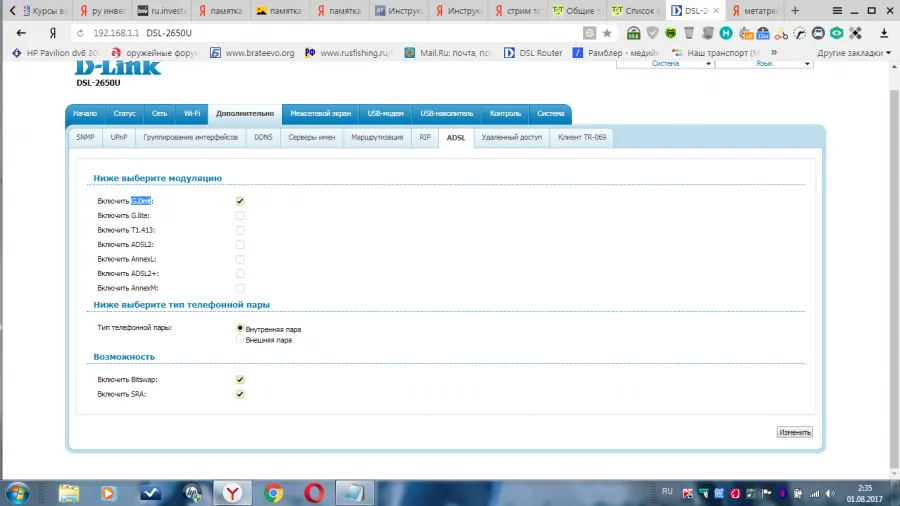Click the Изменить button
The image size is (900, 506).
click(x=795, y=433)
